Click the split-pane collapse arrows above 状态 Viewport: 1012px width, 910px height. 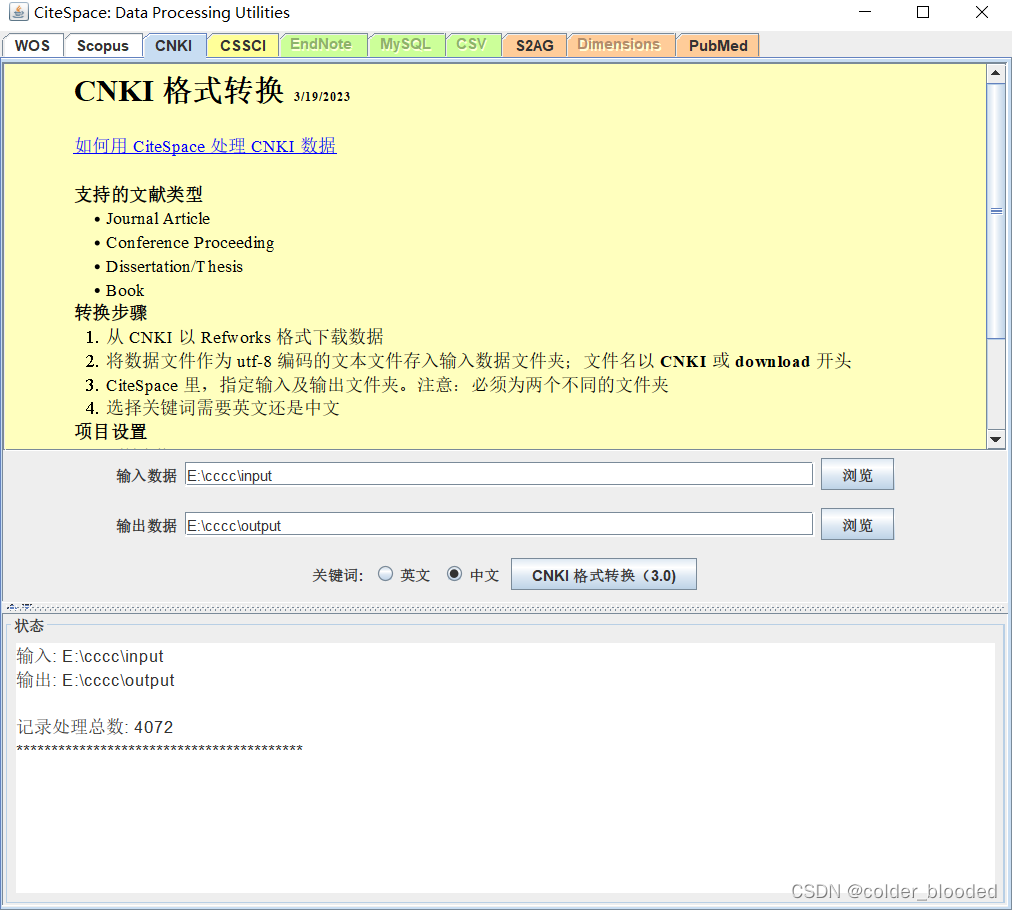[x=19, y=607]
